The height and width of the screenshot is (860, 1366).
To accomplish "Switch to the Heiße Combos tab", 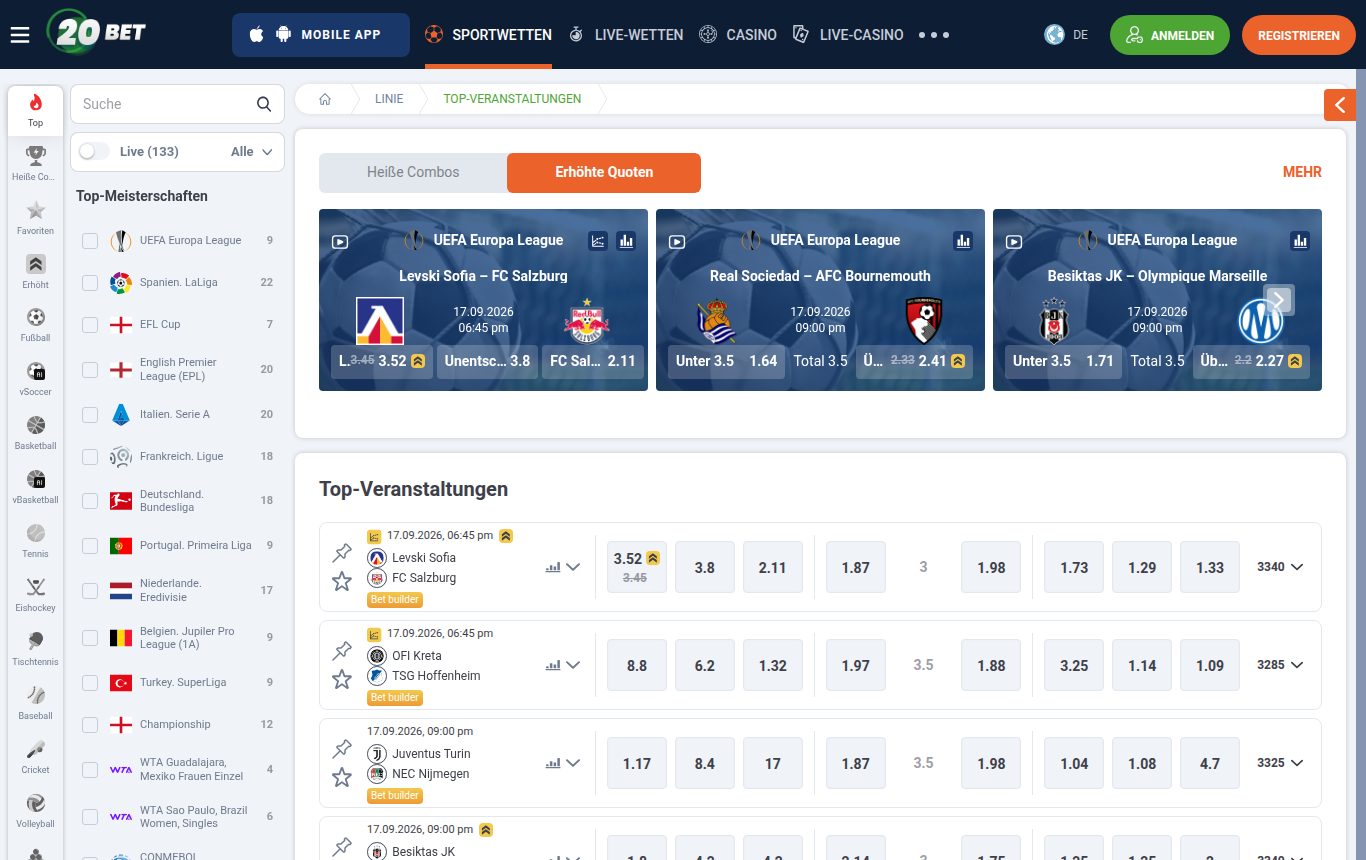I will pos(413,172).
